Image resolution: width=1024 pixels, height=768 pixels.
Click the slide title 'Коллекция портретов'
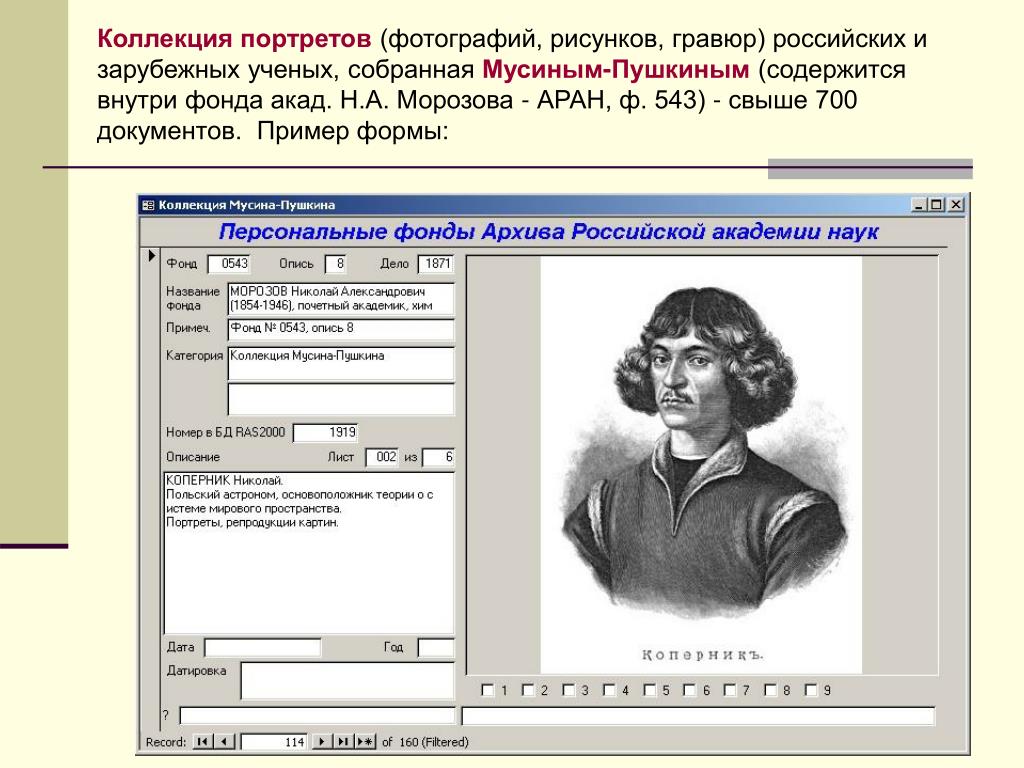point(234,39)
